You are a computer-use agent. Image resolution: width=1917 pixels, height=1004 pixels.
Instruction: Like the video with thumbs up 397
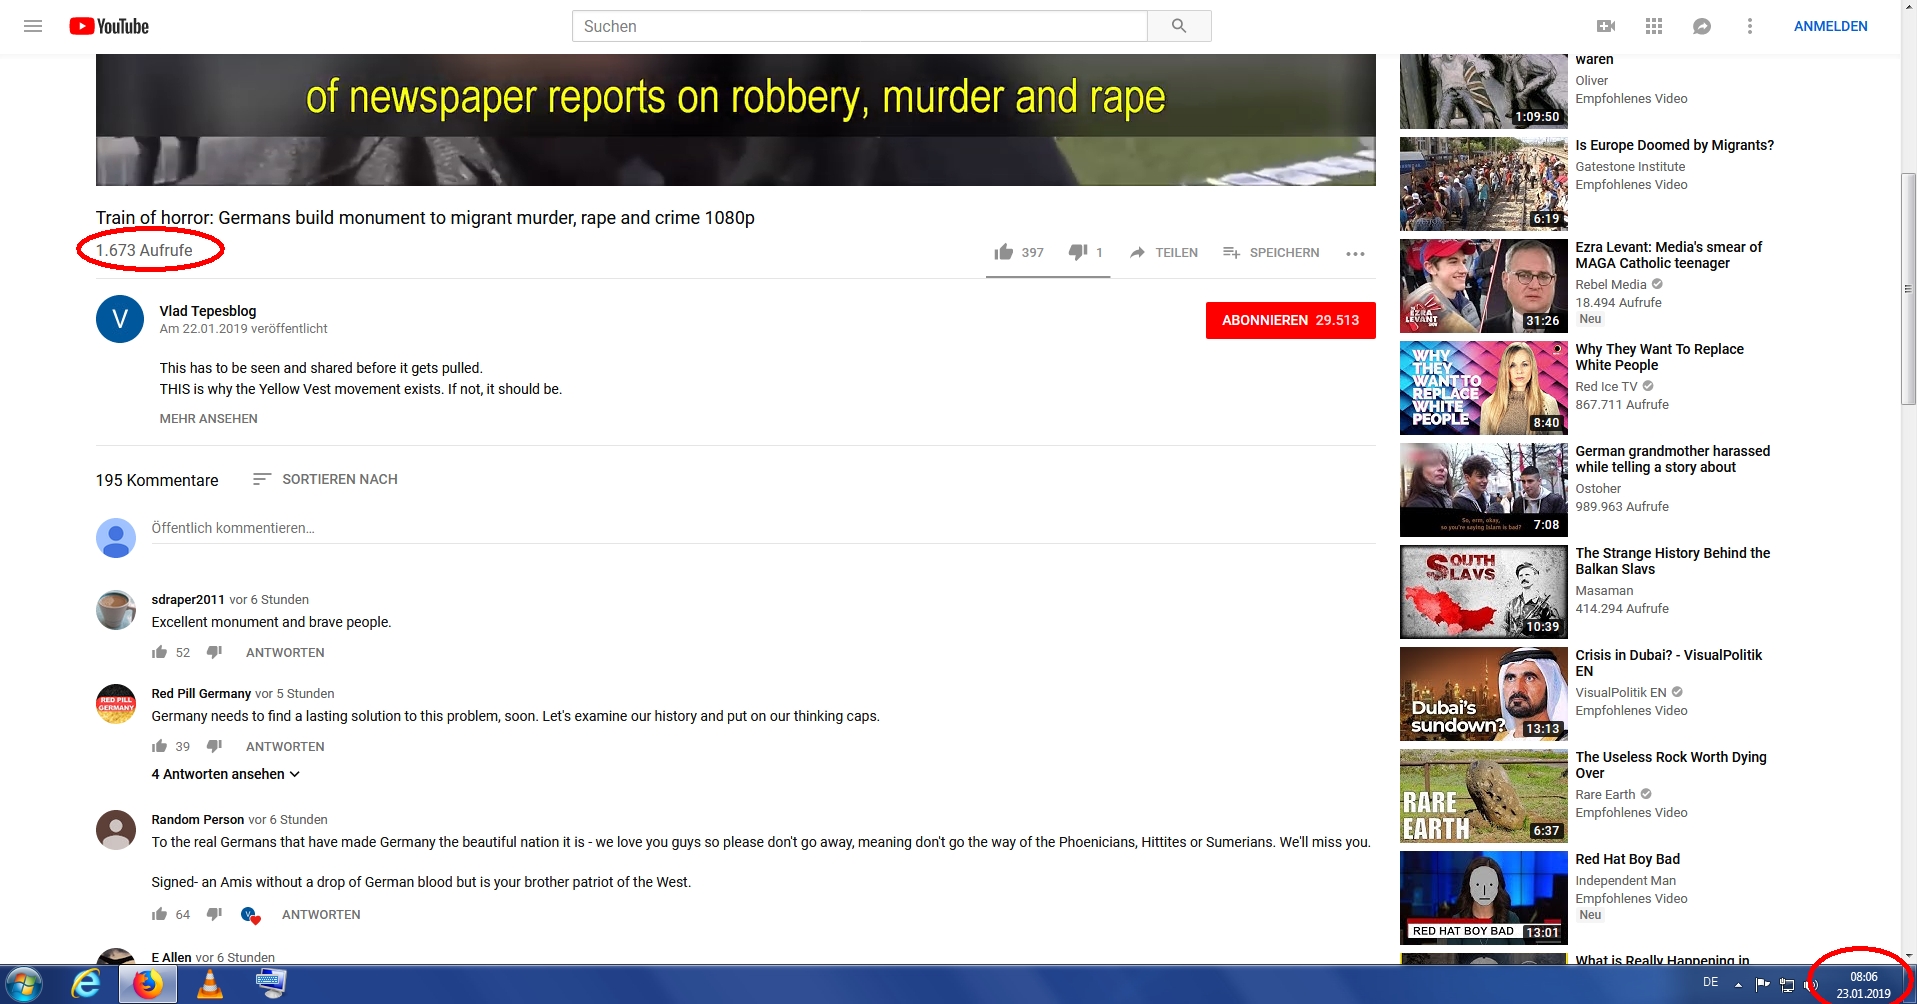click(x=1018, y=252)
